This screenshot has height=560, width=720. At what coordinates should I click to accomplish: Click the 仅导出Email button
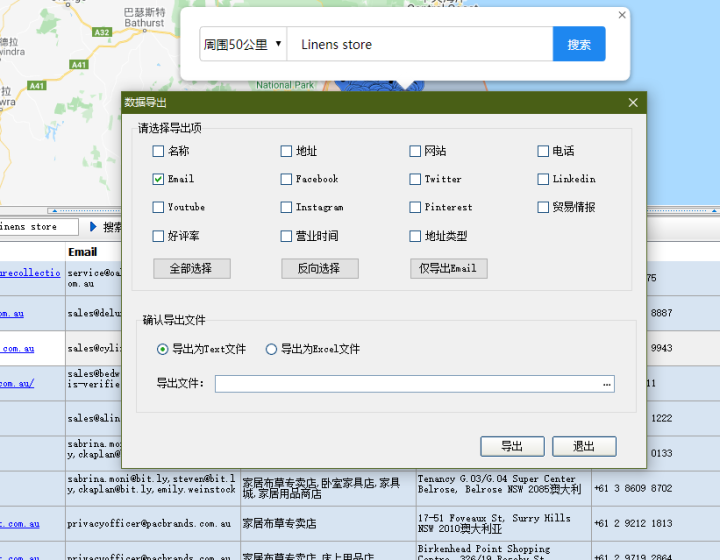point(449,269)
